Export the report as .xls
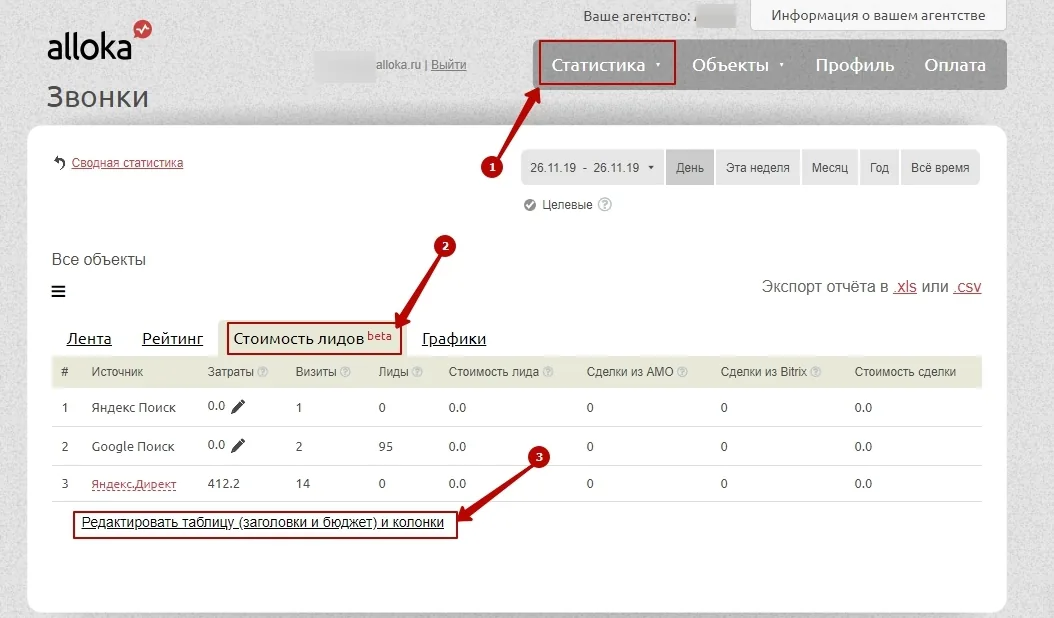1054x618 pixels. 905,286
